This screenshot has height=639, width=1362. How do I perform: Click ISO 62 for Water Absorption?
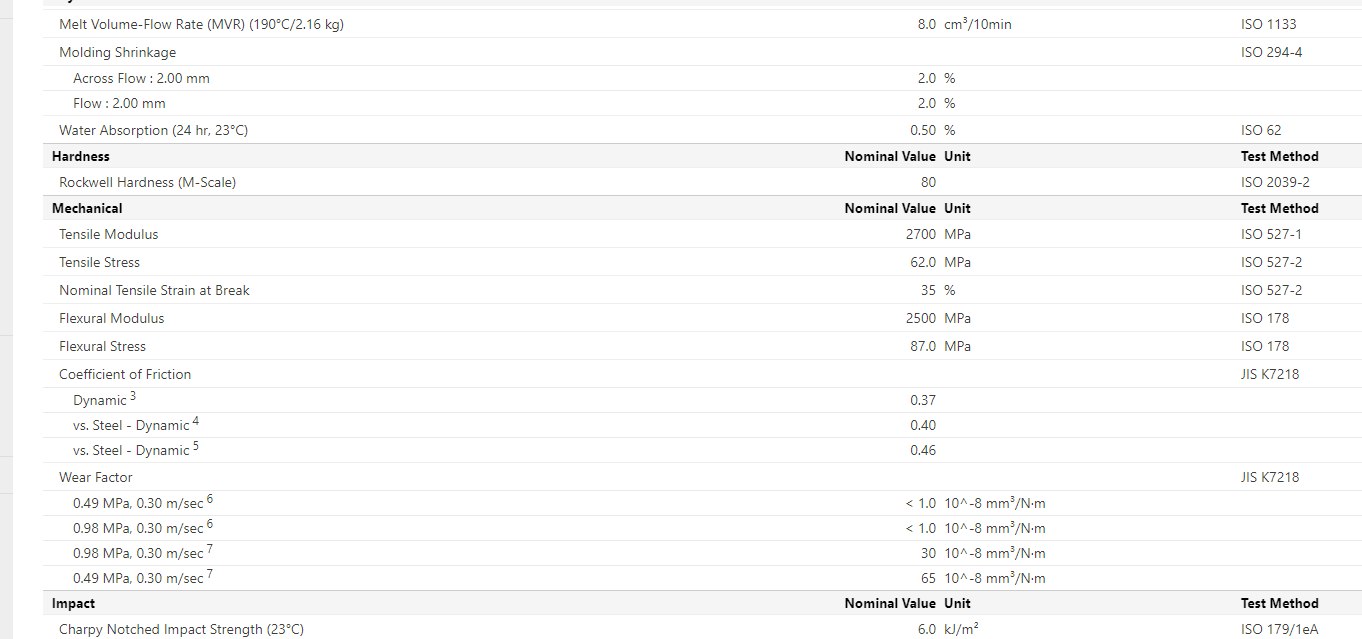[1260, 130]
